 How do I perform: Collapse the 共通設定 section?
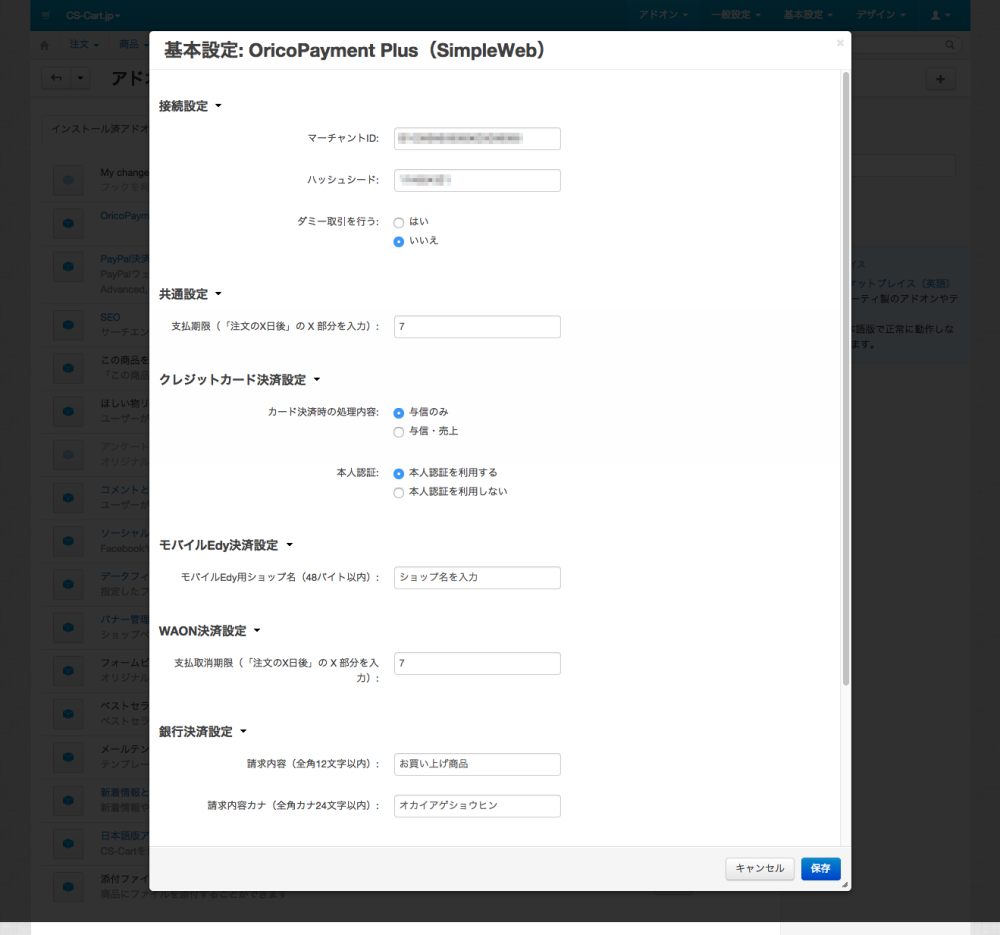pos(190,294)
